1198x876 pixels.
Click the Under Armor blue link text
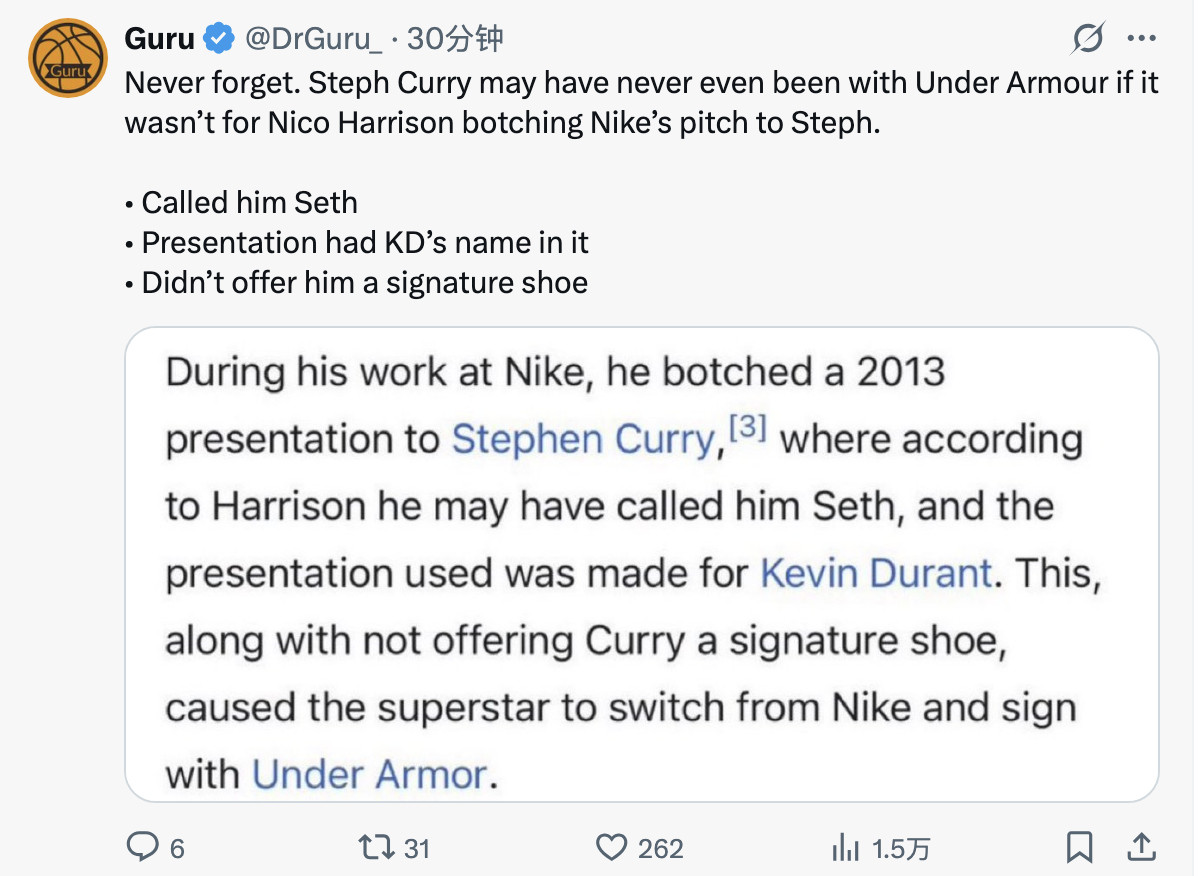click(369, 774)
